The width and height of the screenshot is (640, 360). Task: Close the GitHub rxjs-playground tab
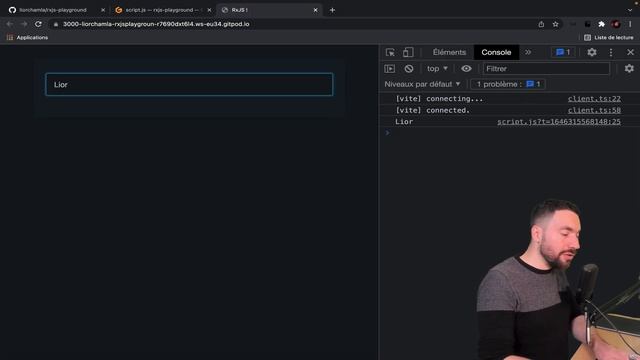[103, 10]
